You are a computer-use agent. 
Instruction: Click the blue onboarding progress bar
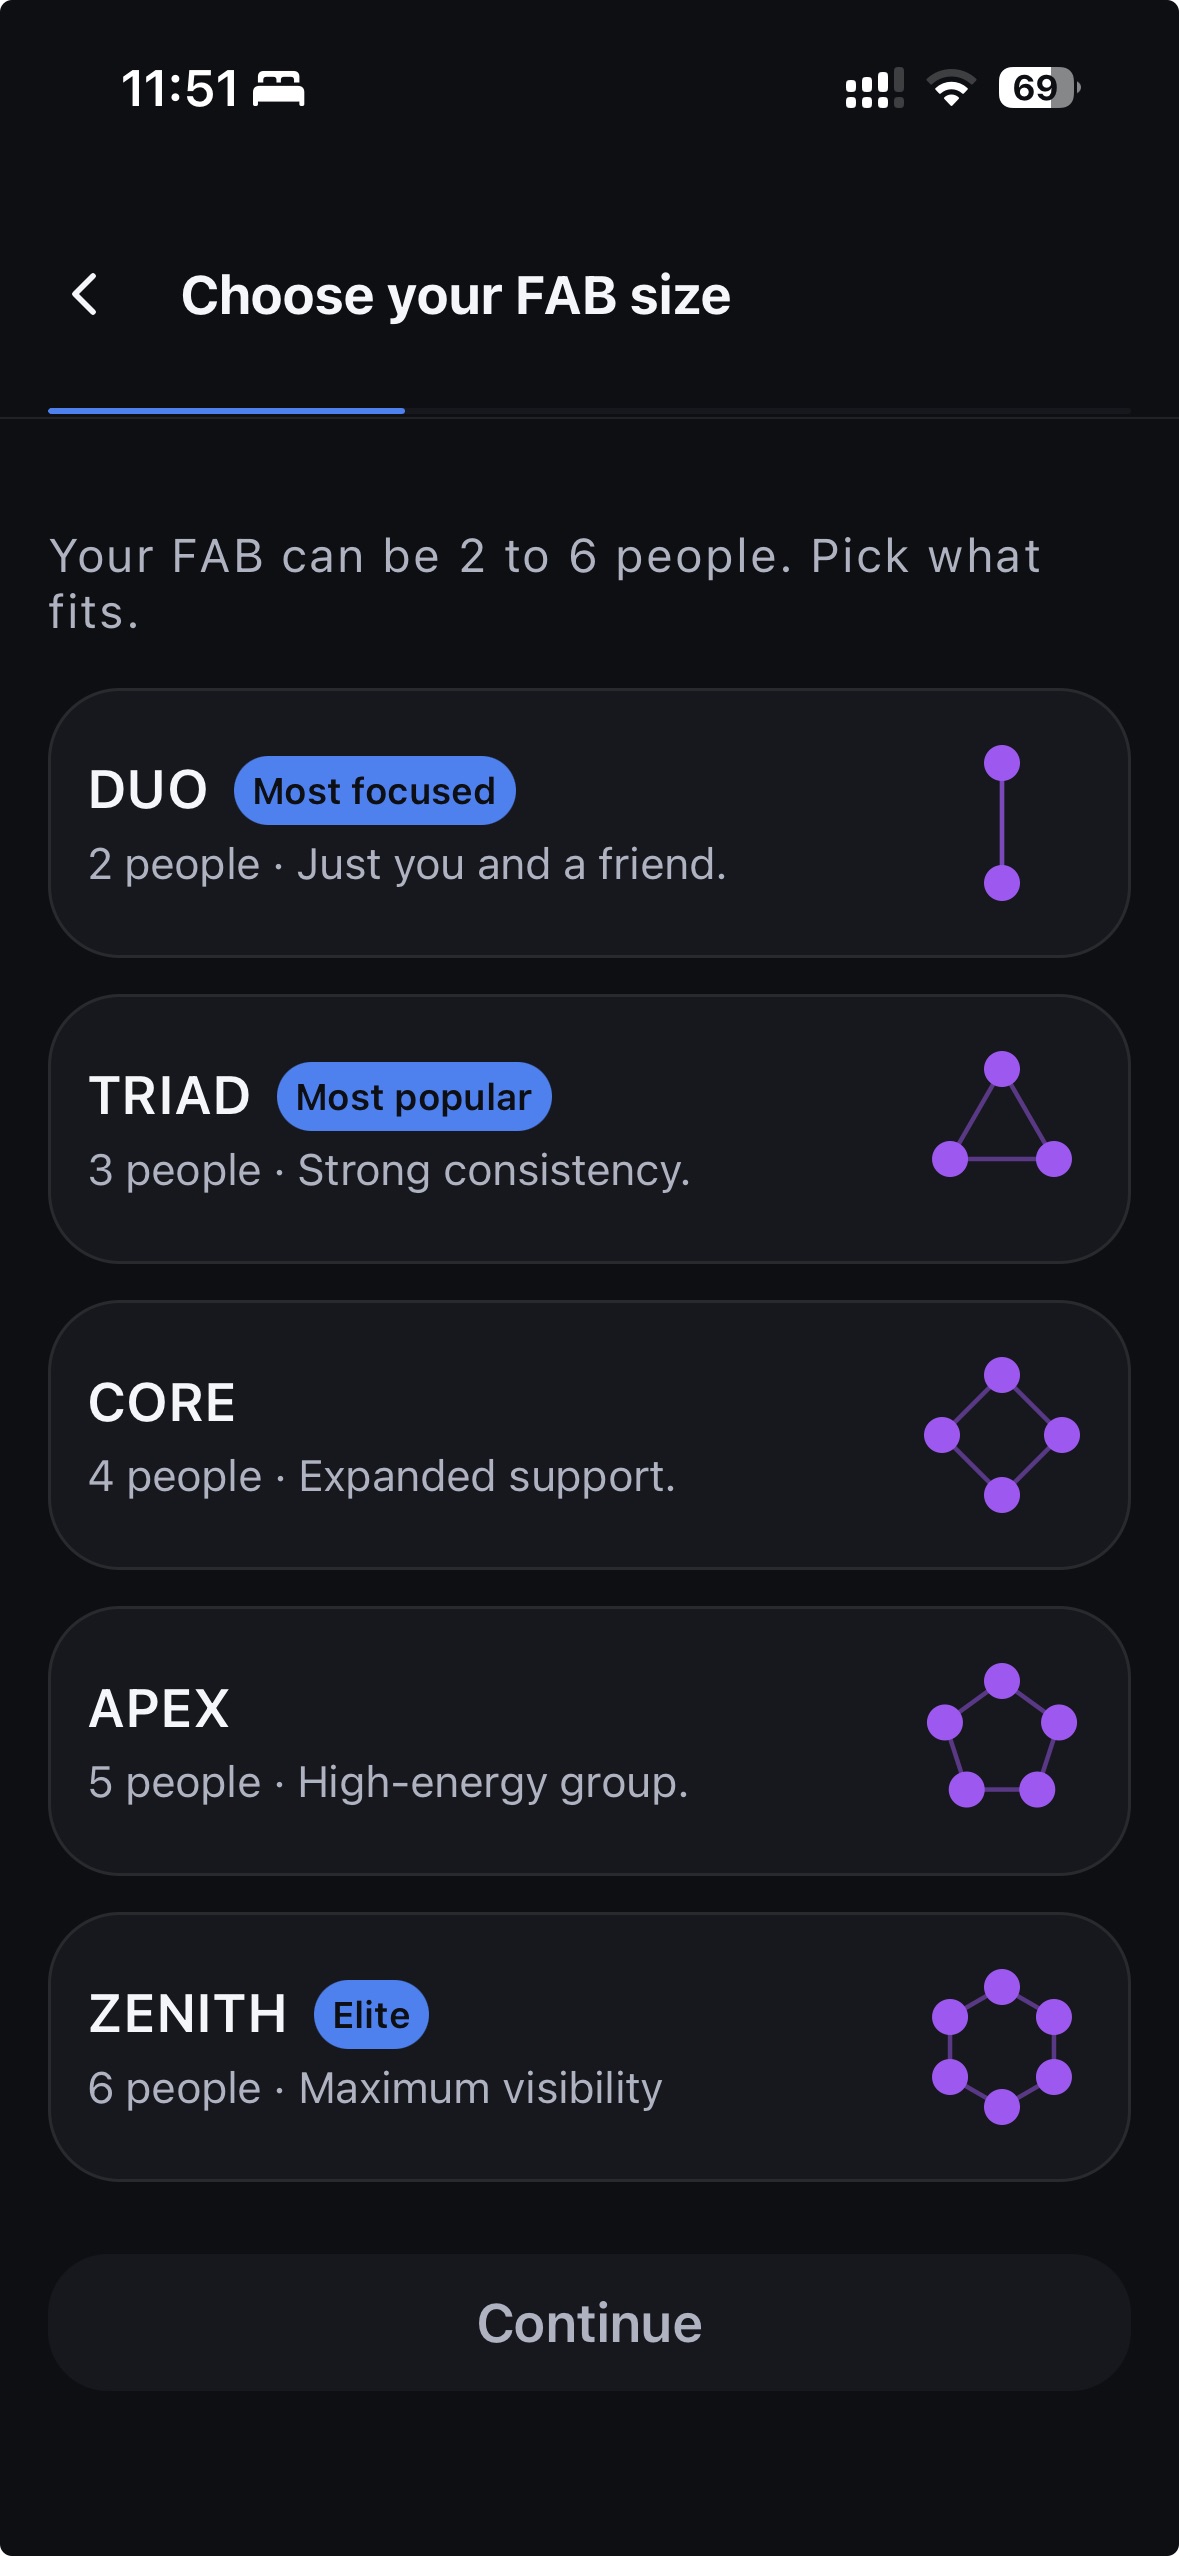pyautogui.click(x=226, y=410)
